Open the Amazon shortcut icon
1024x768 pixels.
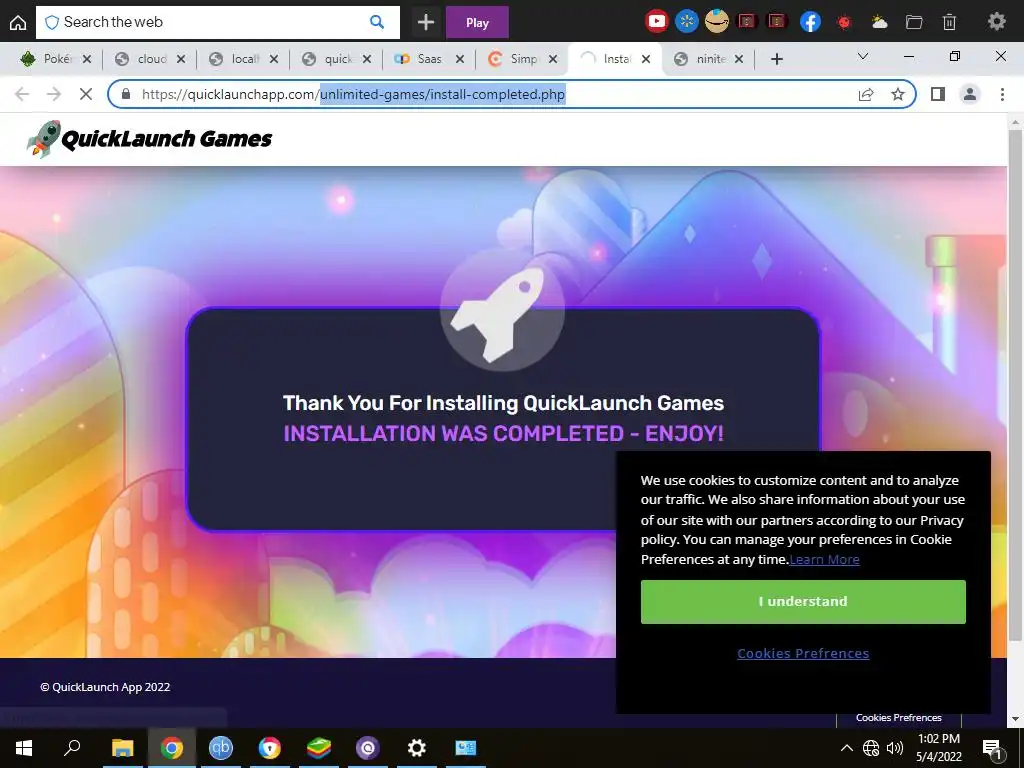click(x=716, y=22)
